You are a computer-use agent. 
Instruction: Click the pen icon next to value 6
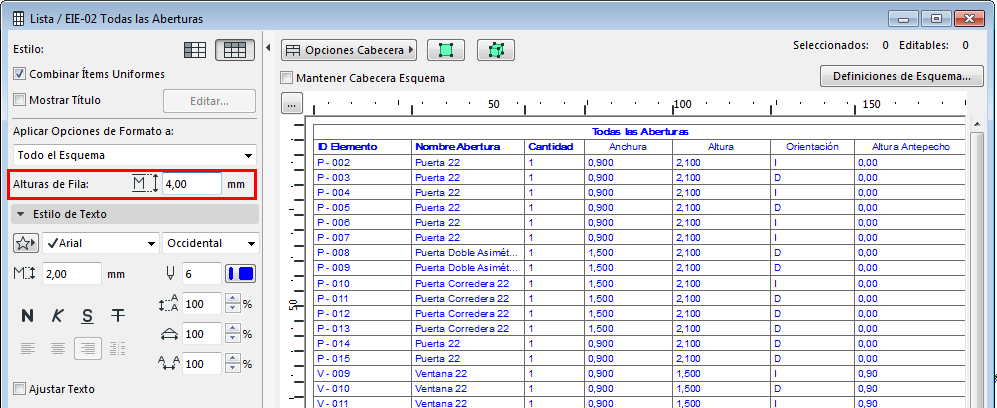pyautogui.click(x=170, y=274)
